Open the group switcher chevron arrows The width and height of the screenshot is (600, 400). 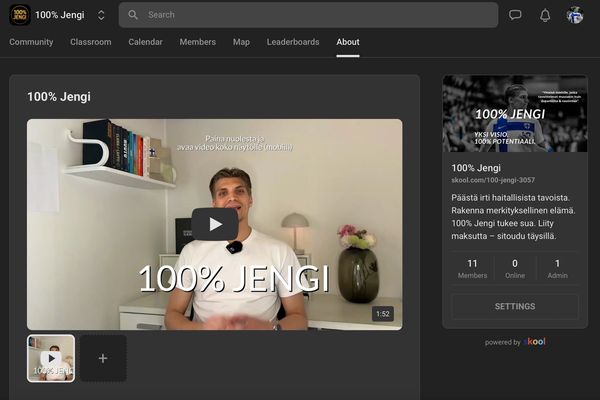(x=101, y=15)
